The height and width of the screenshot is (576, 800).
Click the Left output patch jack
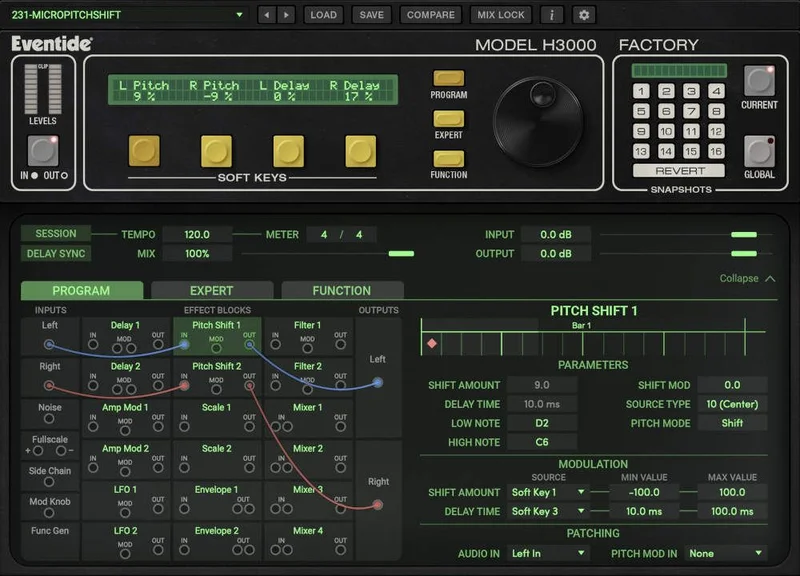(378, 382)
